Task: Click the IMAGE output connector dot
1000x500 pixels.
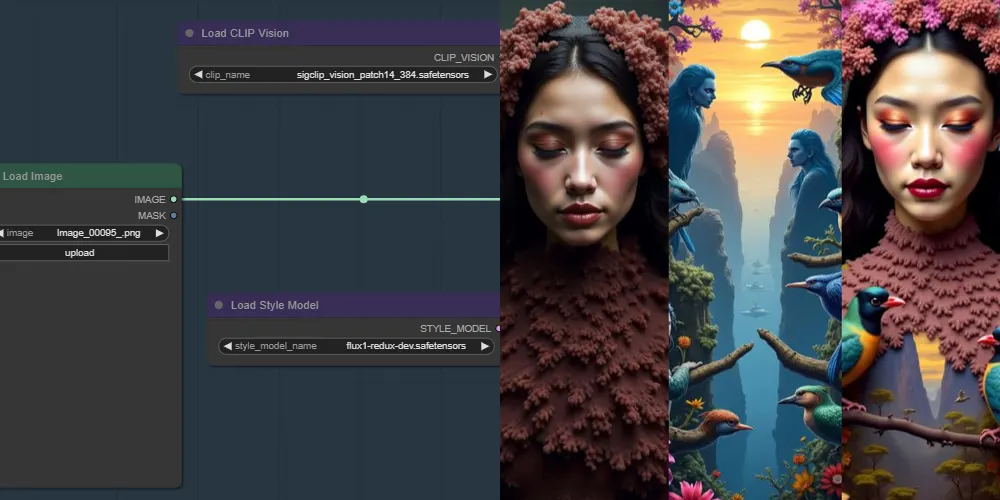Action: pyautogui.click(x=173, y=200)
